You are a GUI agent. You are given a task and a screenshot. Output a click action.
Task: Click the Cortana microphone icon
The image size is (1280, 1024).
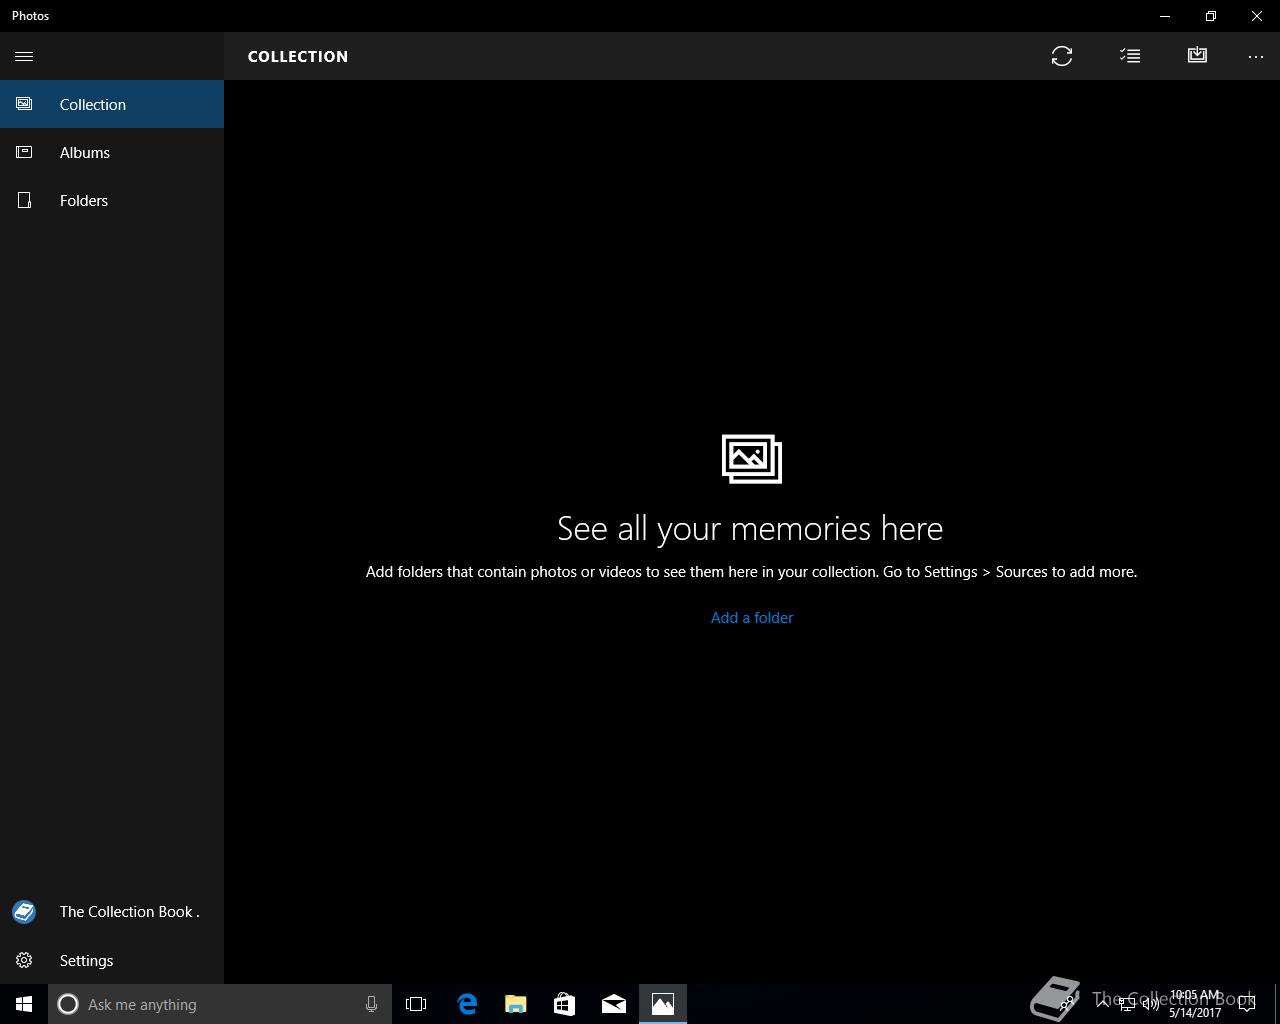coord(371,1004)
